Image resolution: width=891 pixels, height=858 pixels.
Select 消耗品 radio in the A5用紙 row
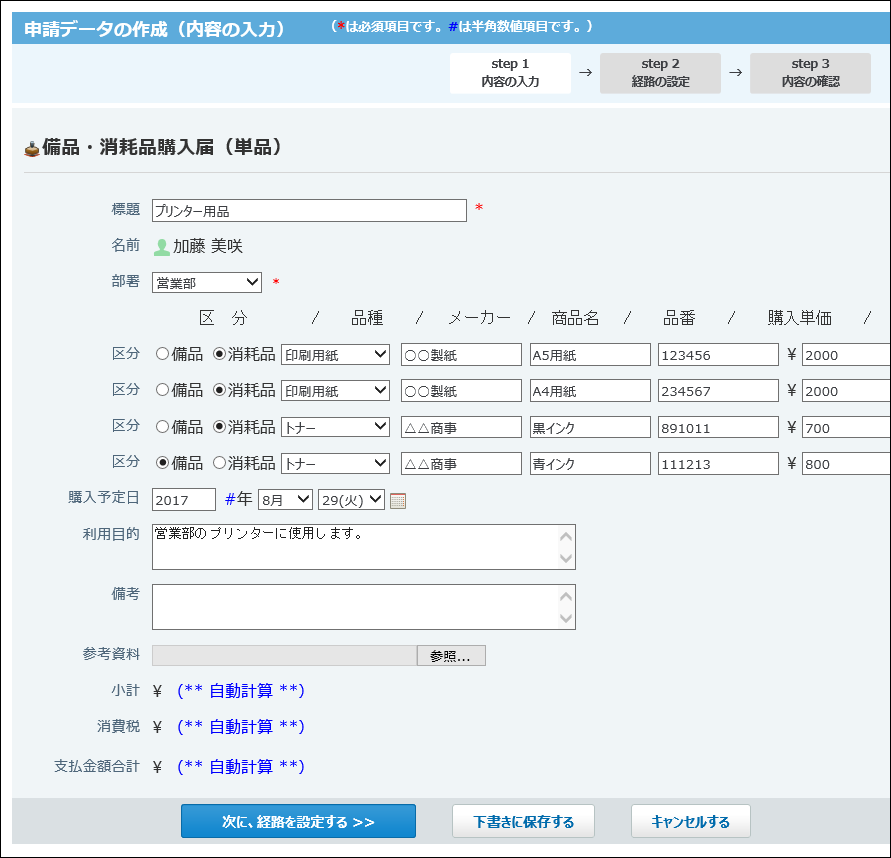(219, 354)
